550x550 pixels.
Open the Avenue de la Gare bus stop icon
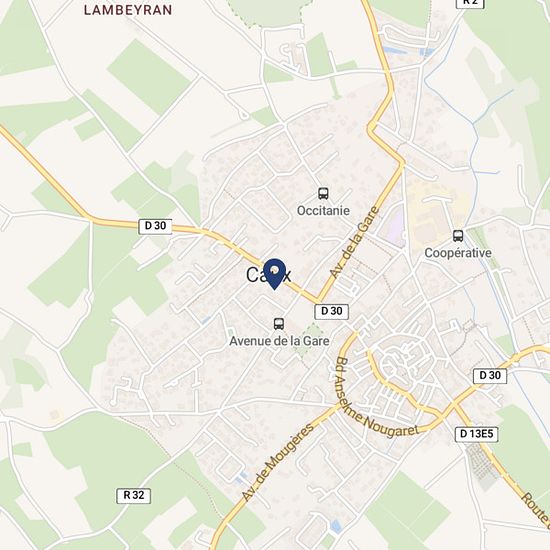click(x=279, y=323)
